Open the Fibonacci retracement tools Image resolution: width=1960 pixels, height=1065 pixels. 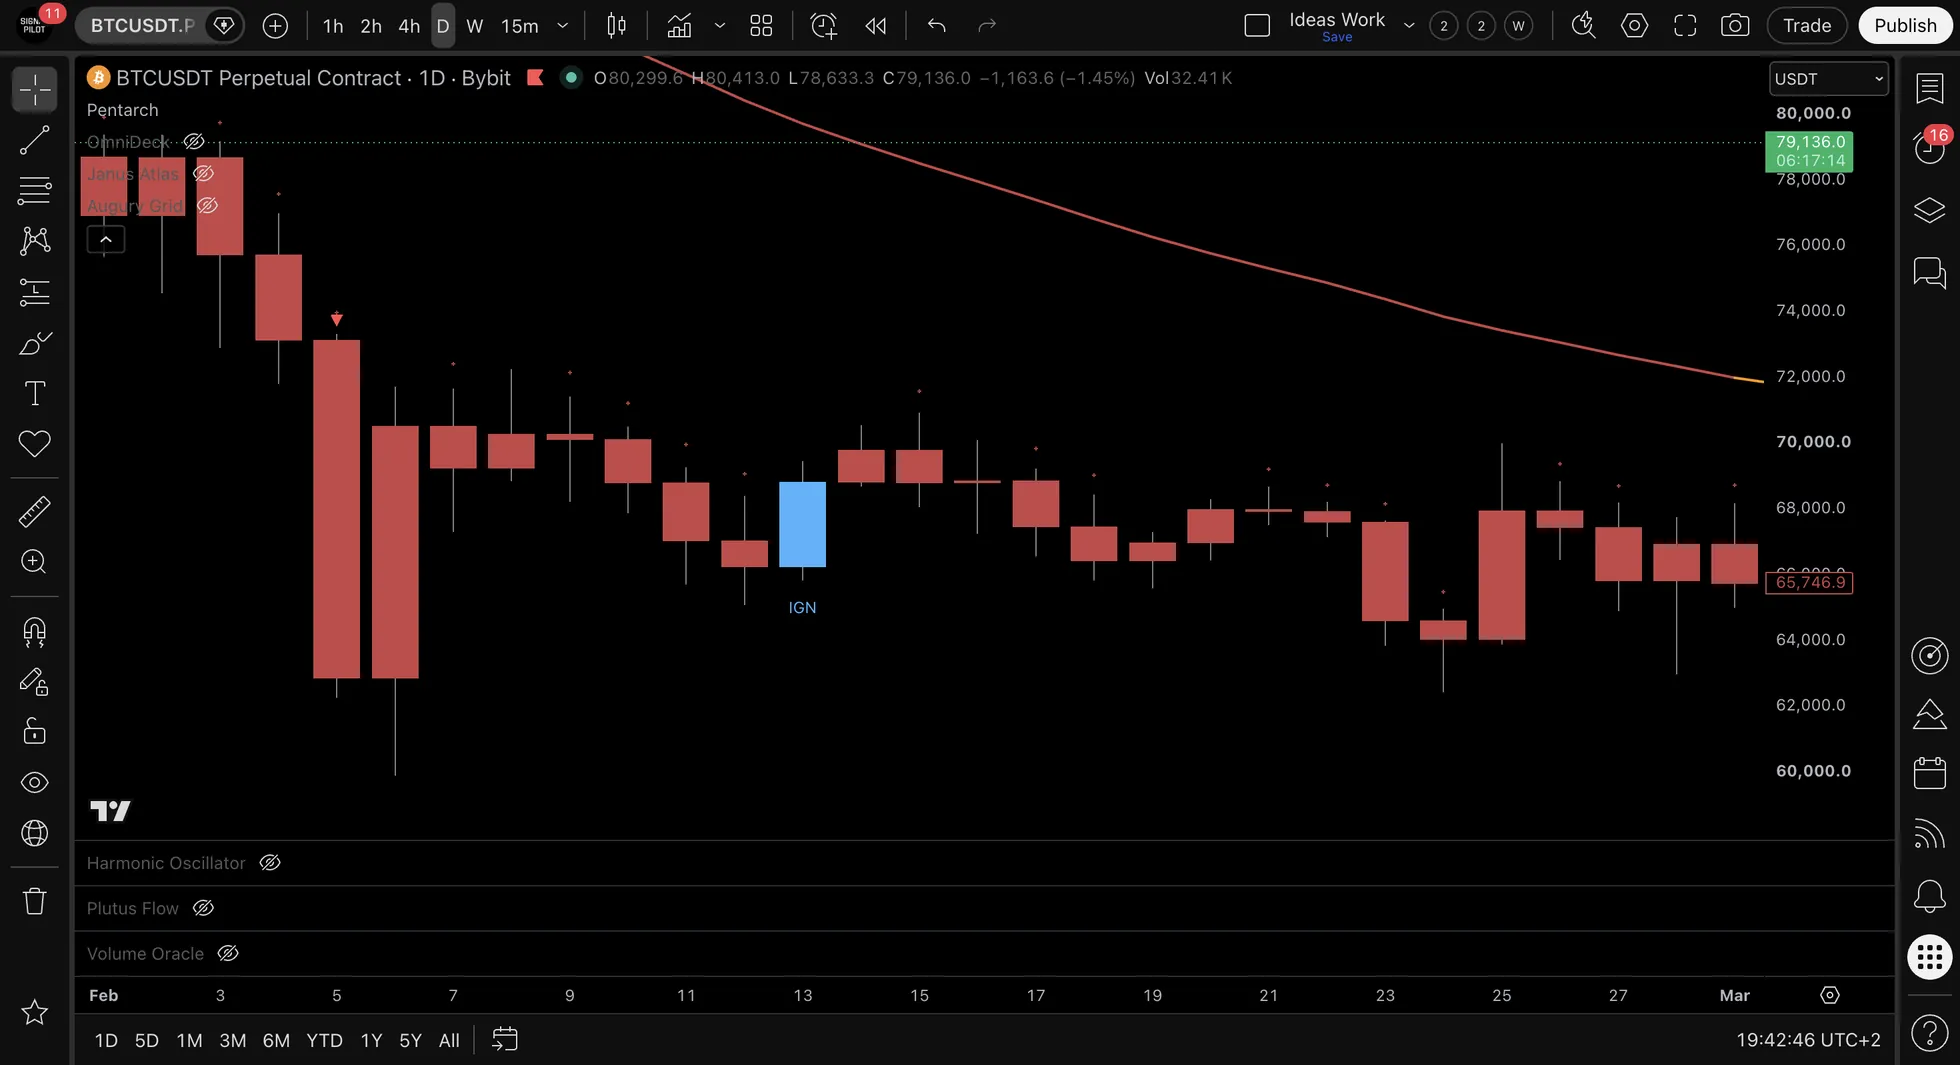click(x=35, y=190)
